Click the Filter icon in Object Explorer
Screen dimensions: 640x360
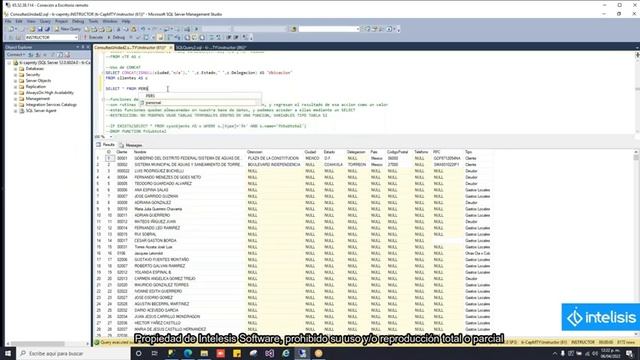53,55
